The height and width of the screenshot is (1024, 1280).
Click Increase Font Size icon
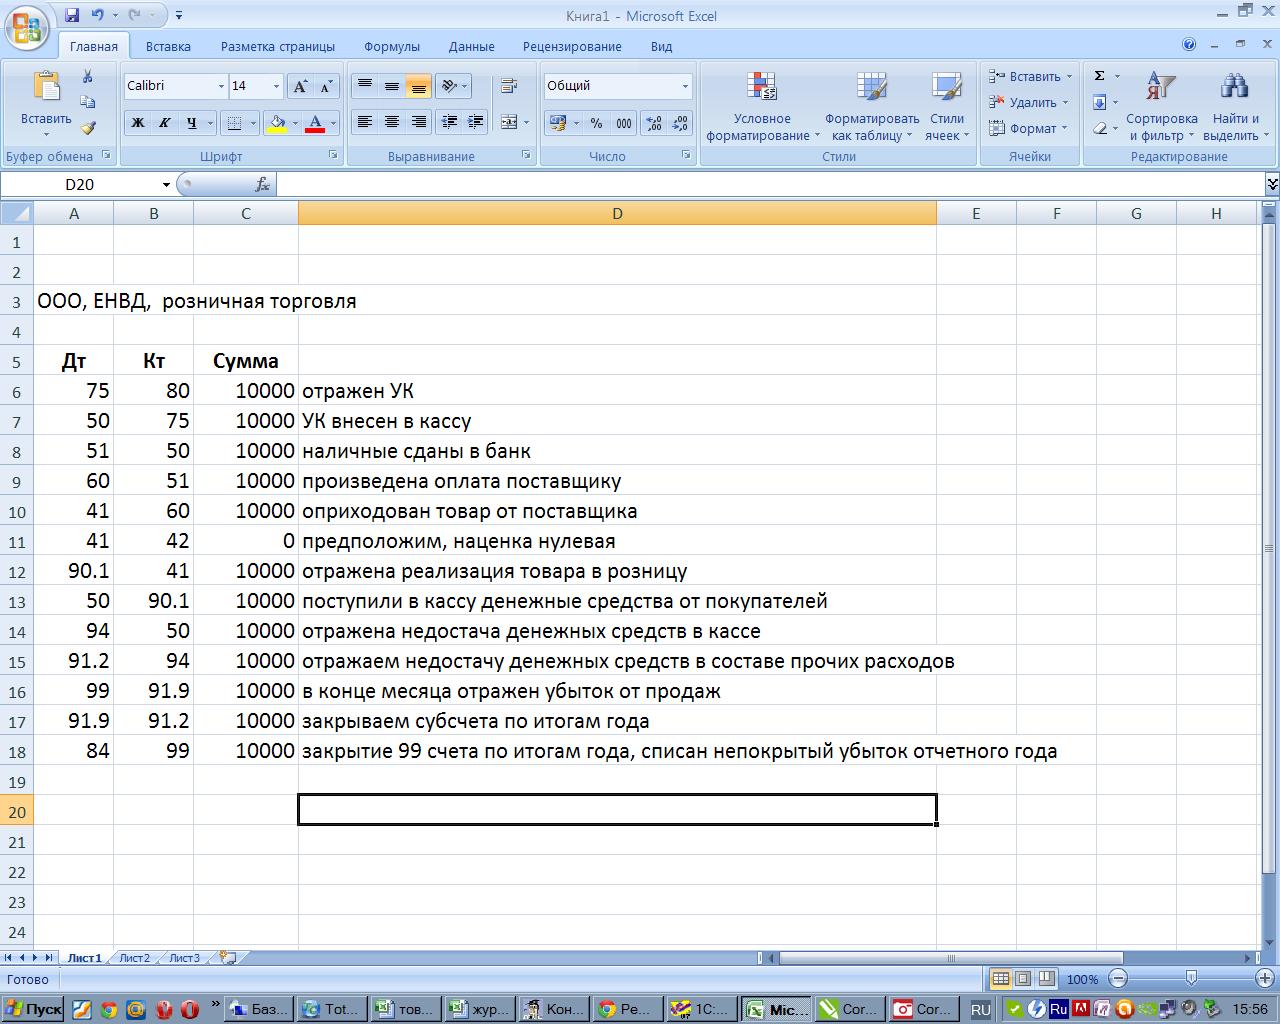point(299,87)
